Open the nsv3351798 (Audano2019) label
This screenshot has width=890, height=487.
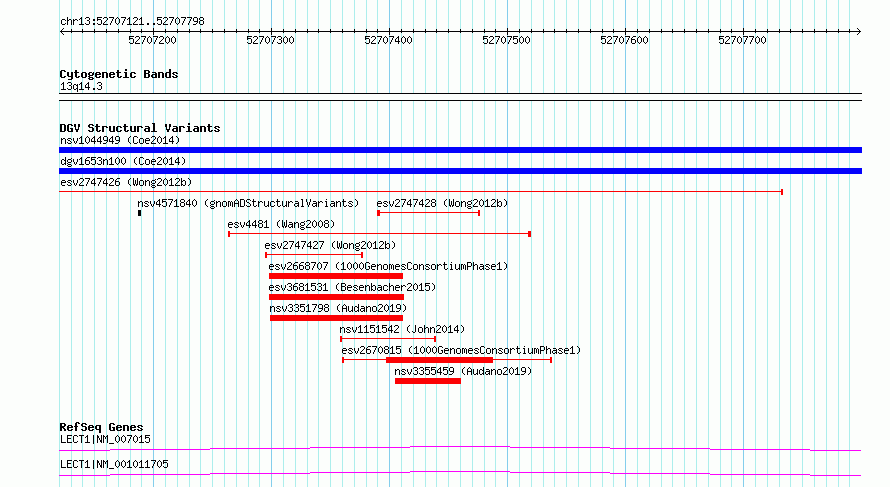pyautogui.click(x=338, y=308)
